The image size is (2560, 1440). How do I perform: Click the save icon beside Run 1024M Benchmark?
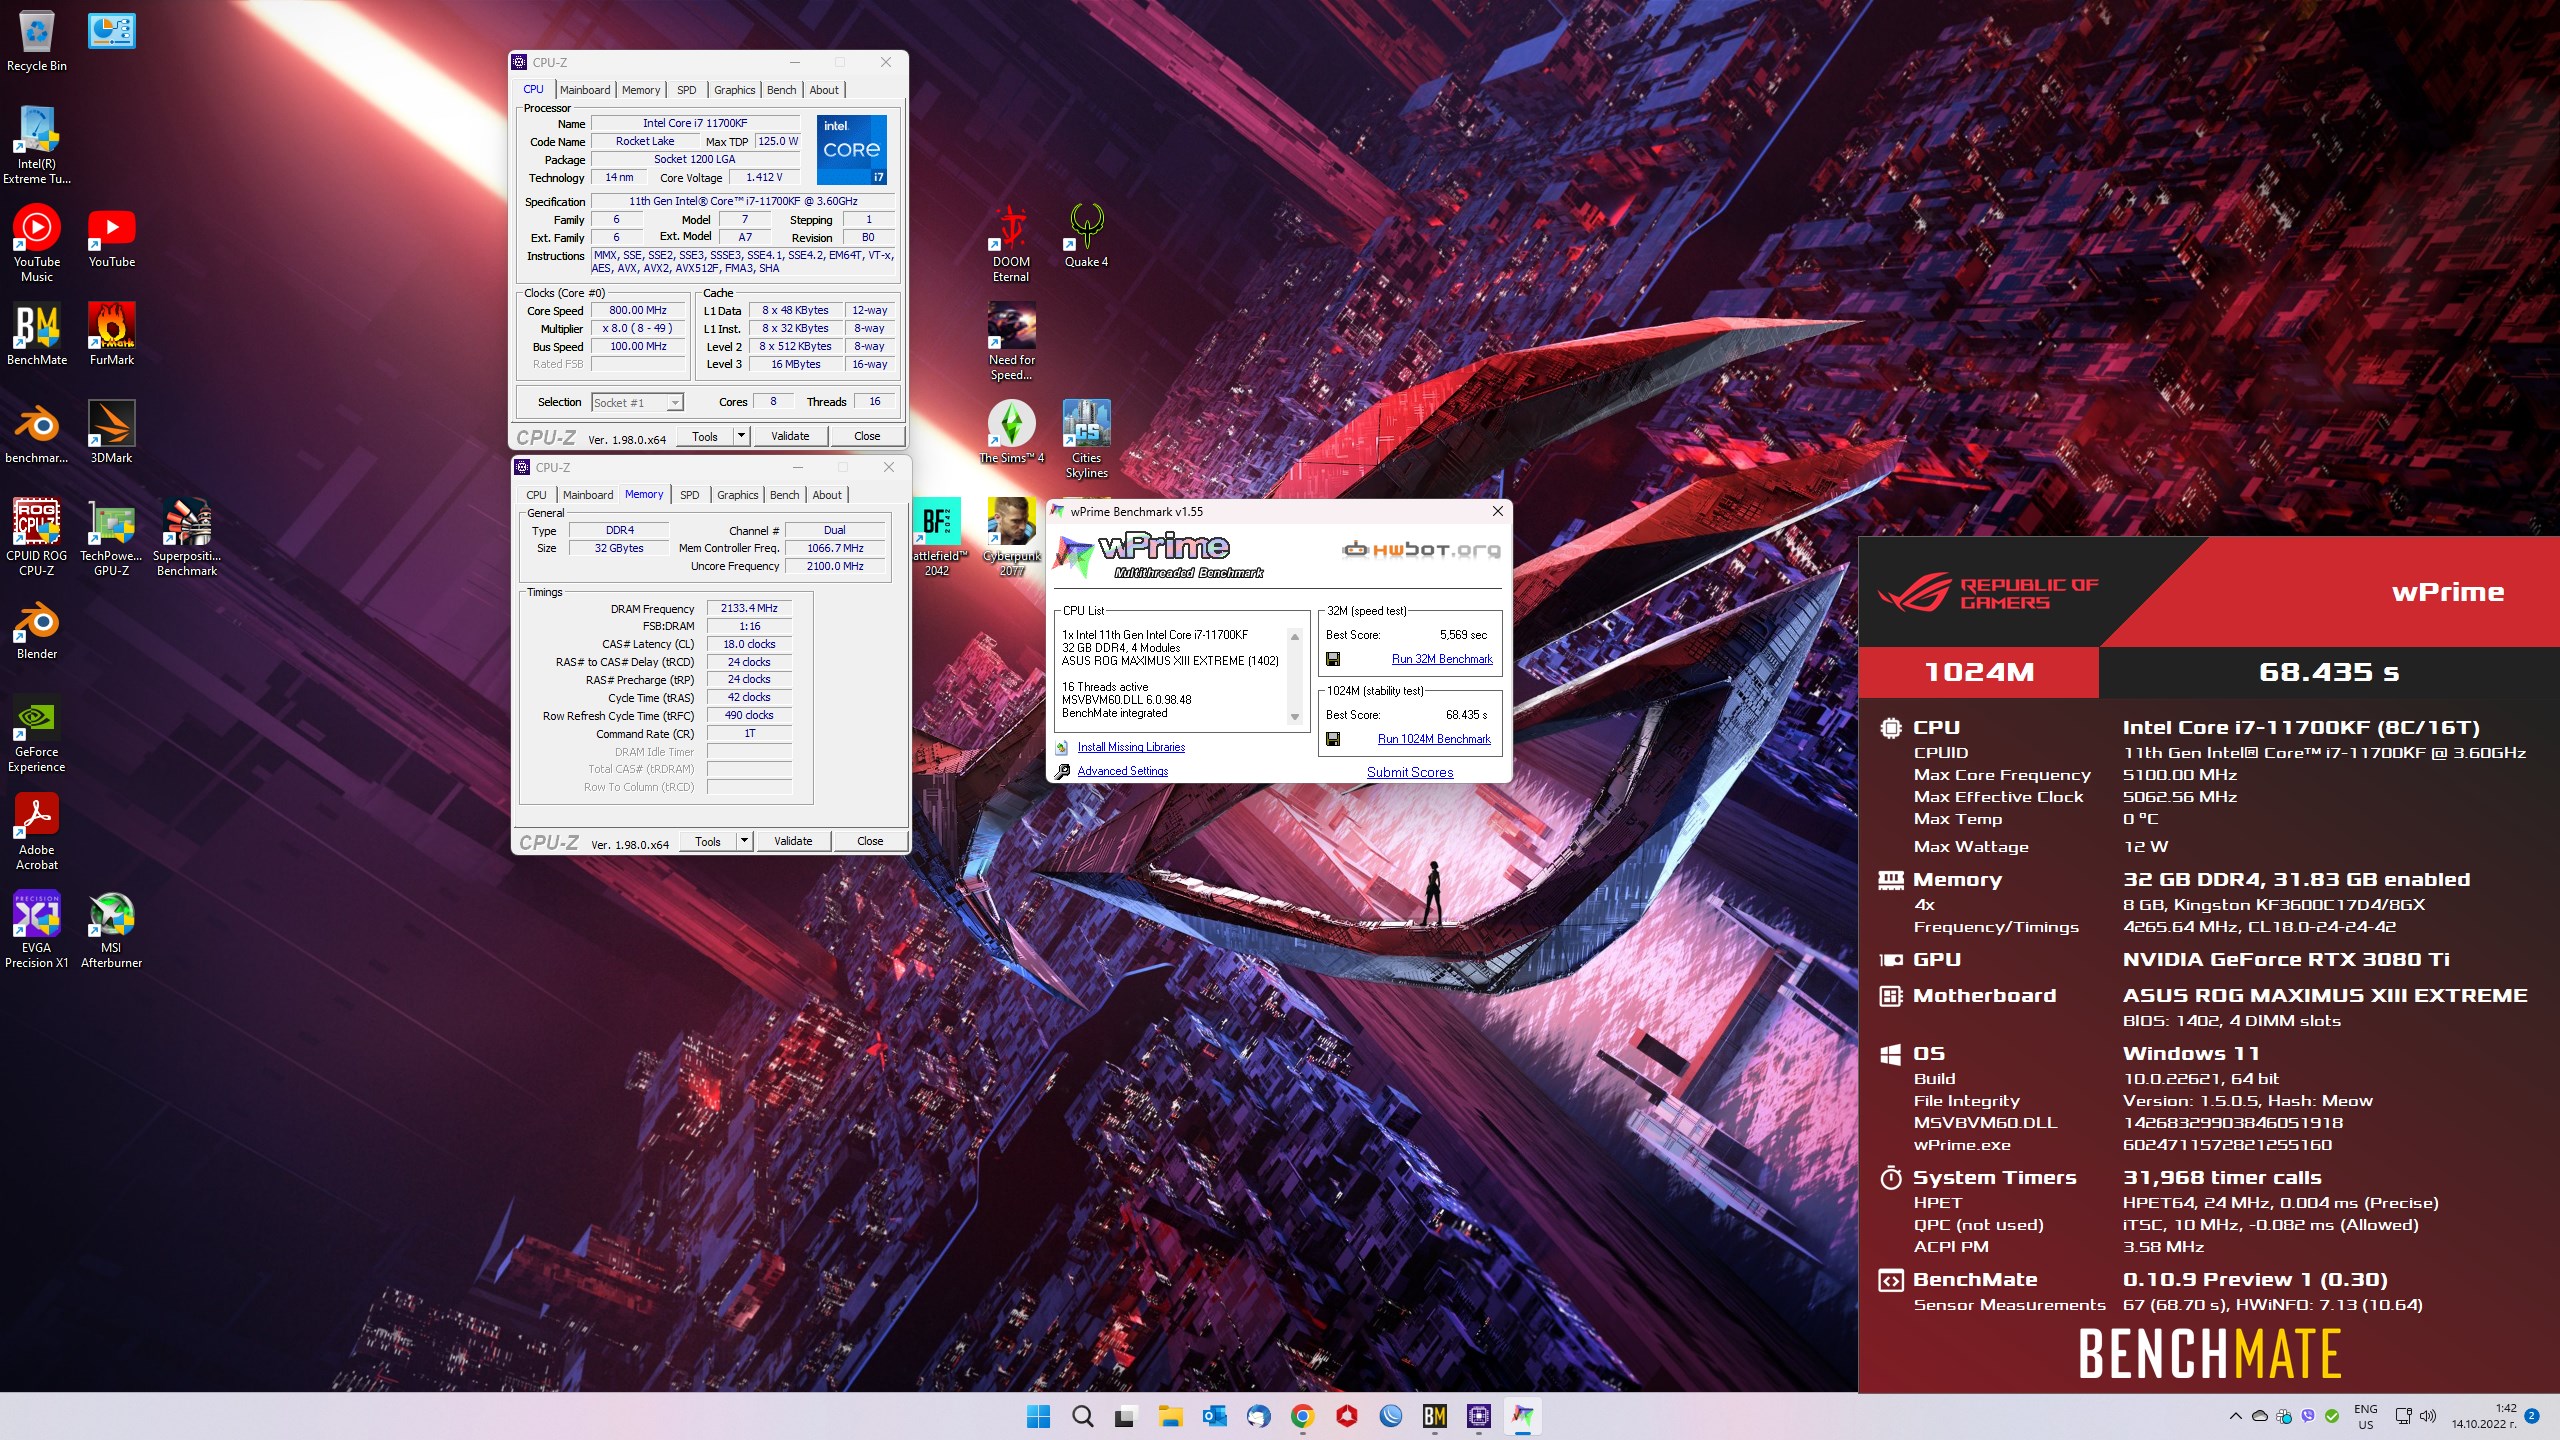1333,739
